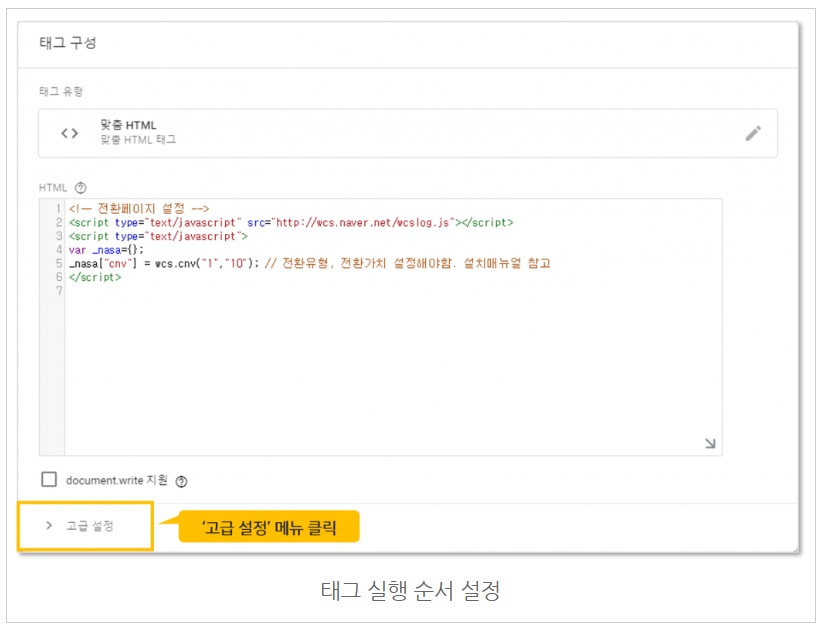Viewport: 819px width, 626px height.
Task: Click the 태그 구성 heading
Action: click(68, 43)
